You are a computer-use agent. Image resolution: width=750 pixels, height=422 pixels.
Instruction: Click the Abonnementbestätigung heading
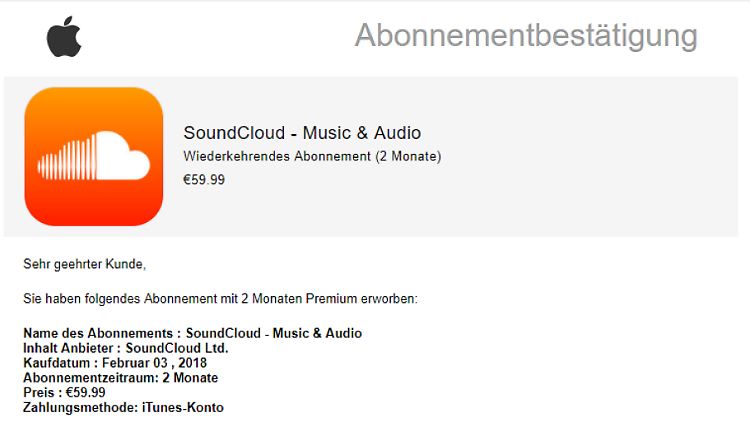coord(525,36)
